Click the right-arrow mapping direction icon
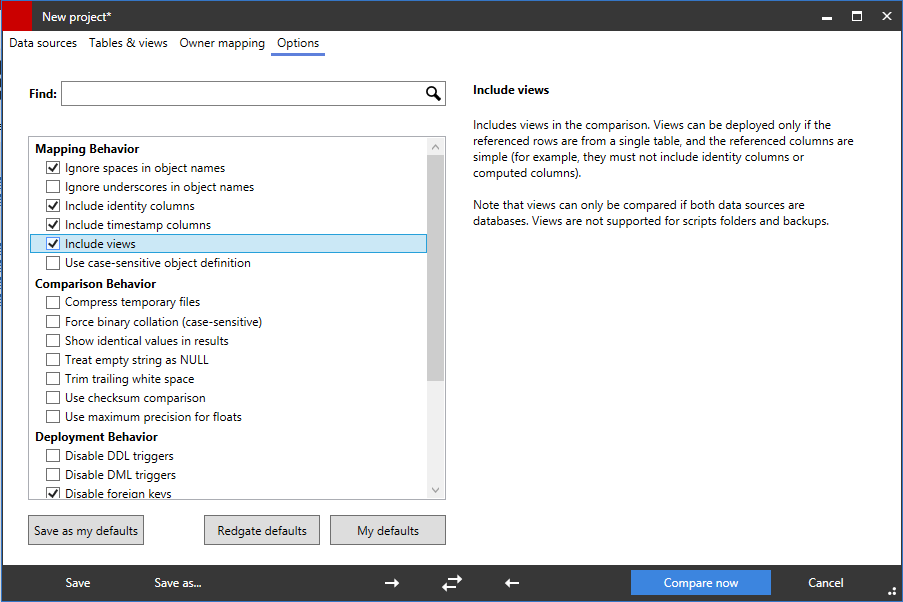 pos(391,582)
